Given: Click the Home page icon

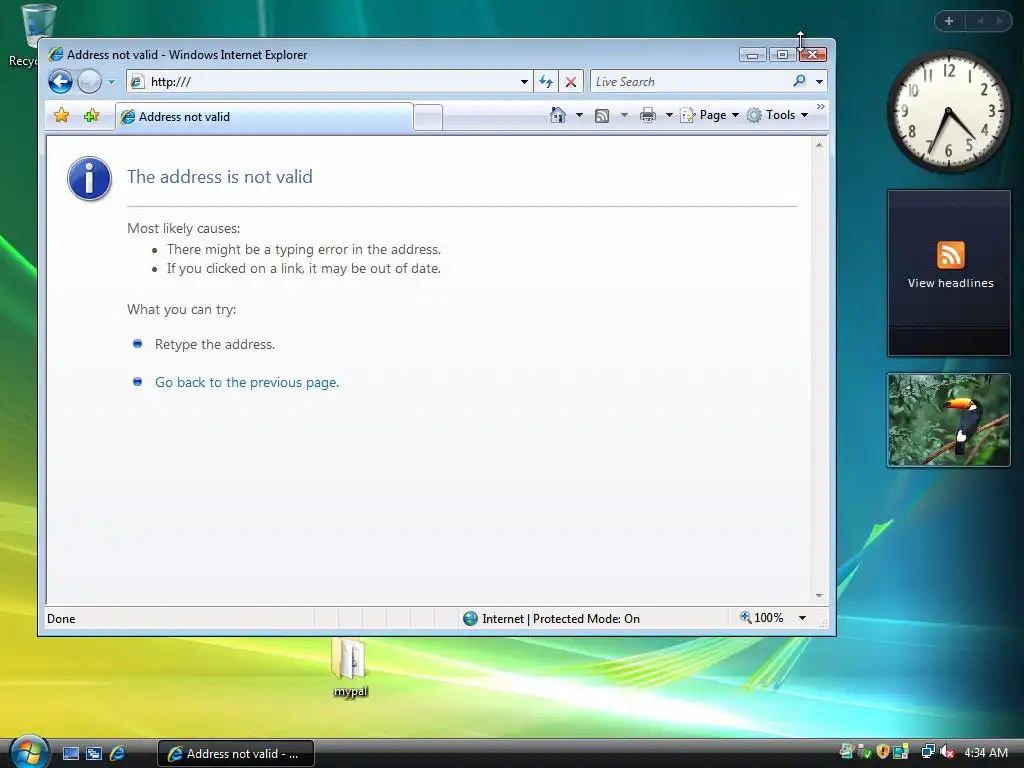Looking at the screenshot, I should point(558,115).
